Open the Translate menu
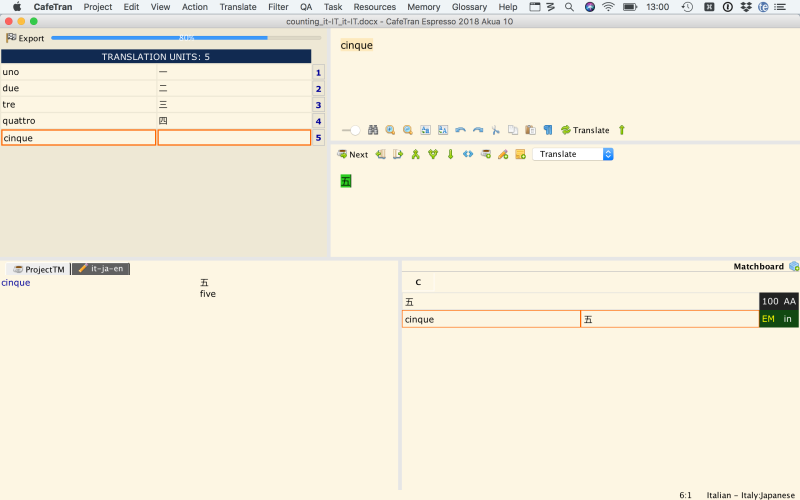 (x=238, y=7)
